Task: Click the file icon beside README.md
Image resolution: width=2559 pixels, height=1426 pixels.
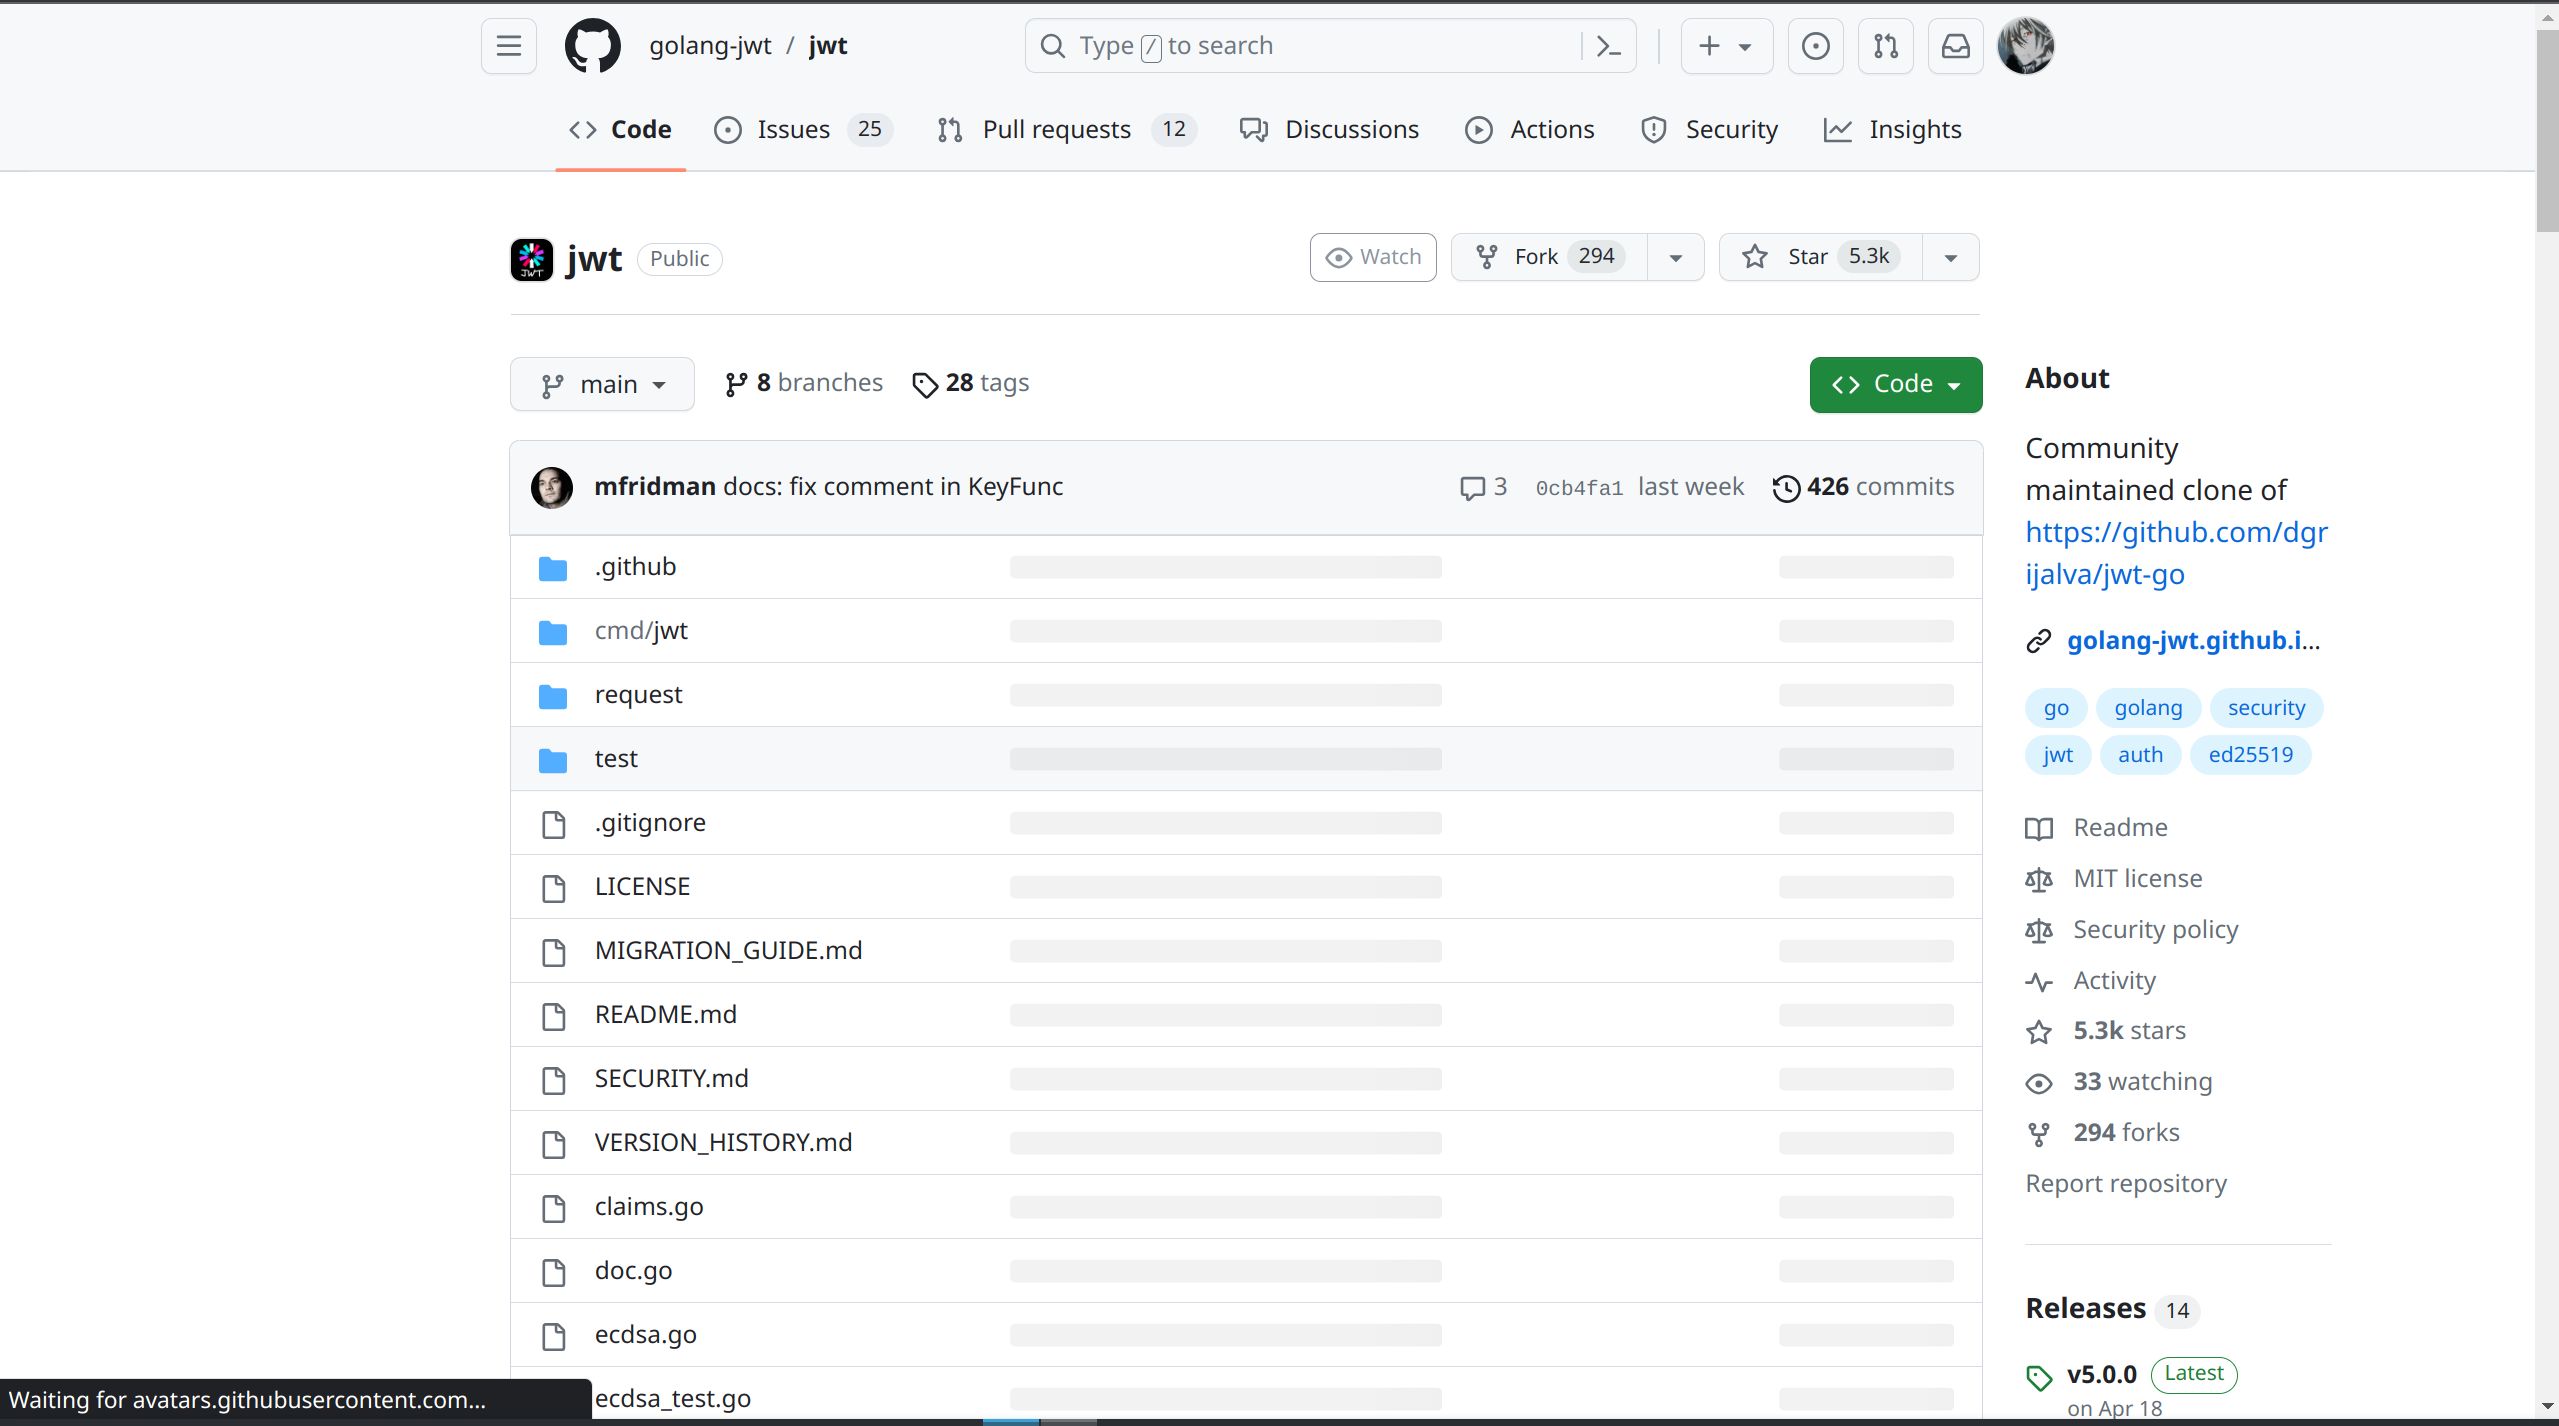Action: click(553, 1016)
